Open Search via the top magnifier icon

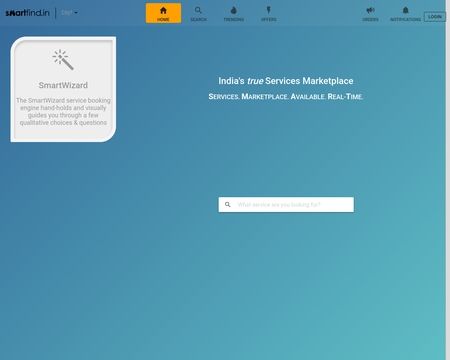pyautogui.click(x=198, y=10)
